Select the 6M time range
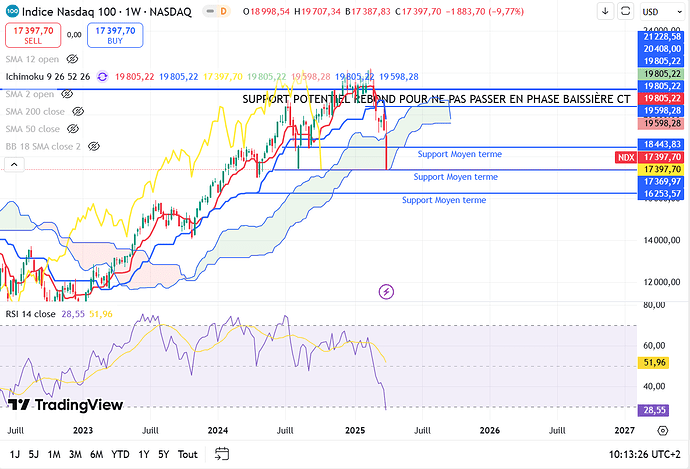 (96, 454)
